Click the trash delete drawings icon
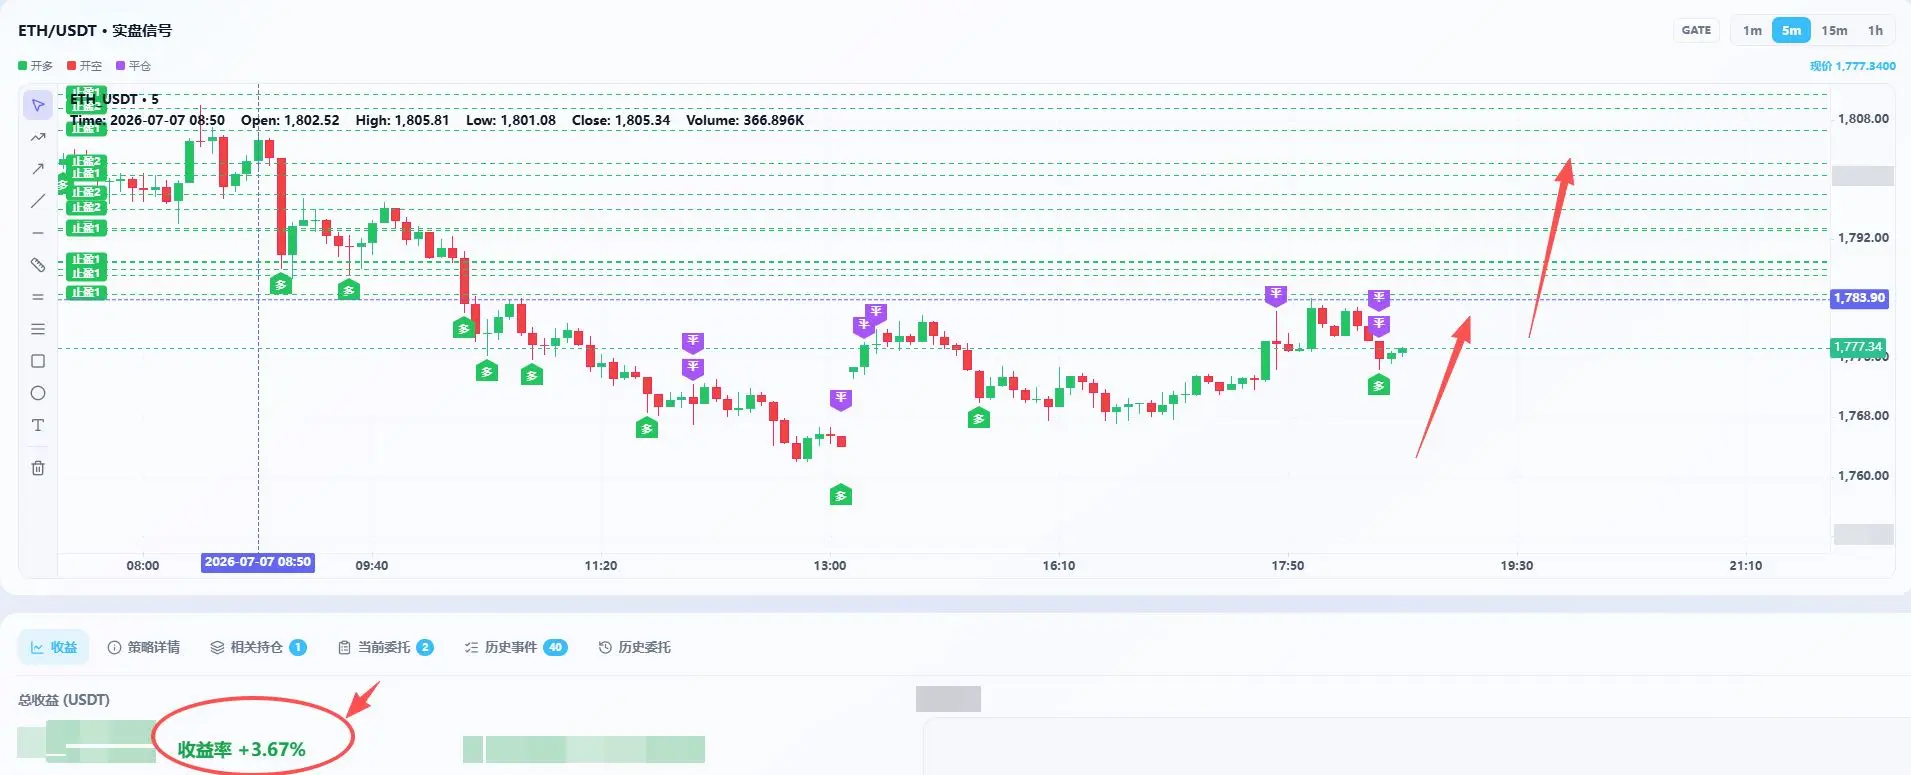1911x775 pixels. pyautogui.click(x=38, y=468)
